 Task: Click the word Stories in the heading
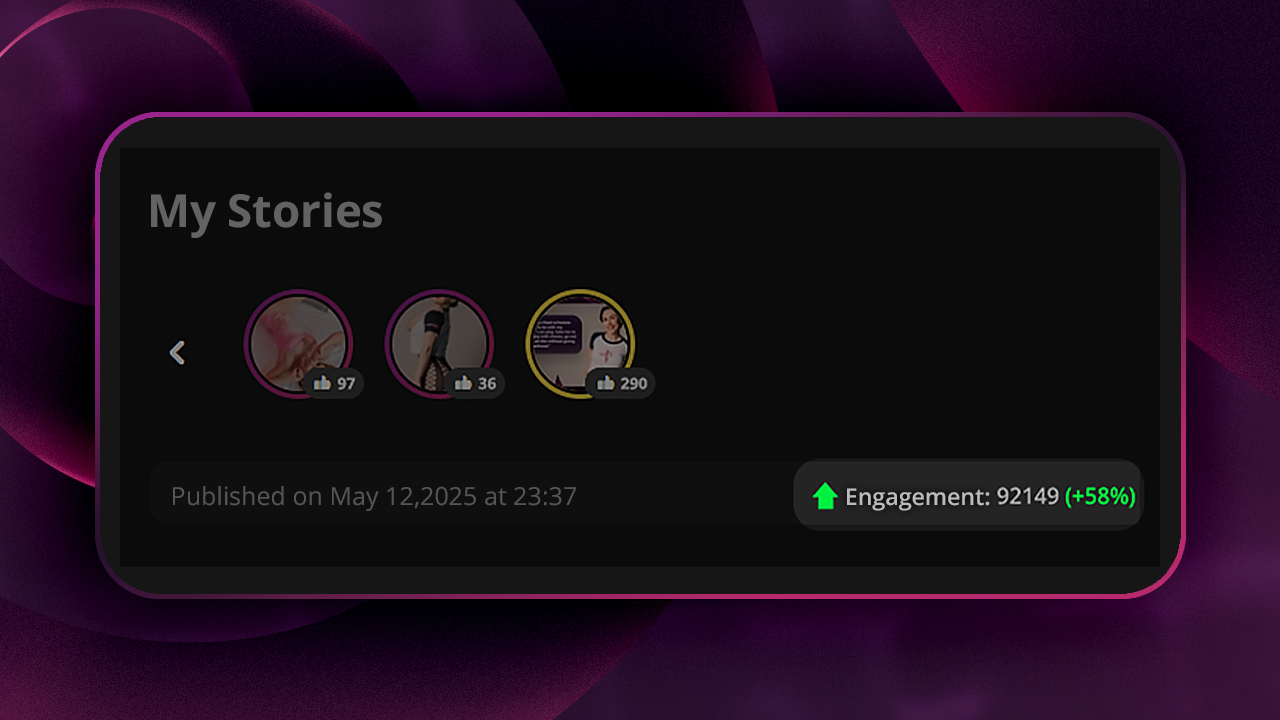click(305, 211)
